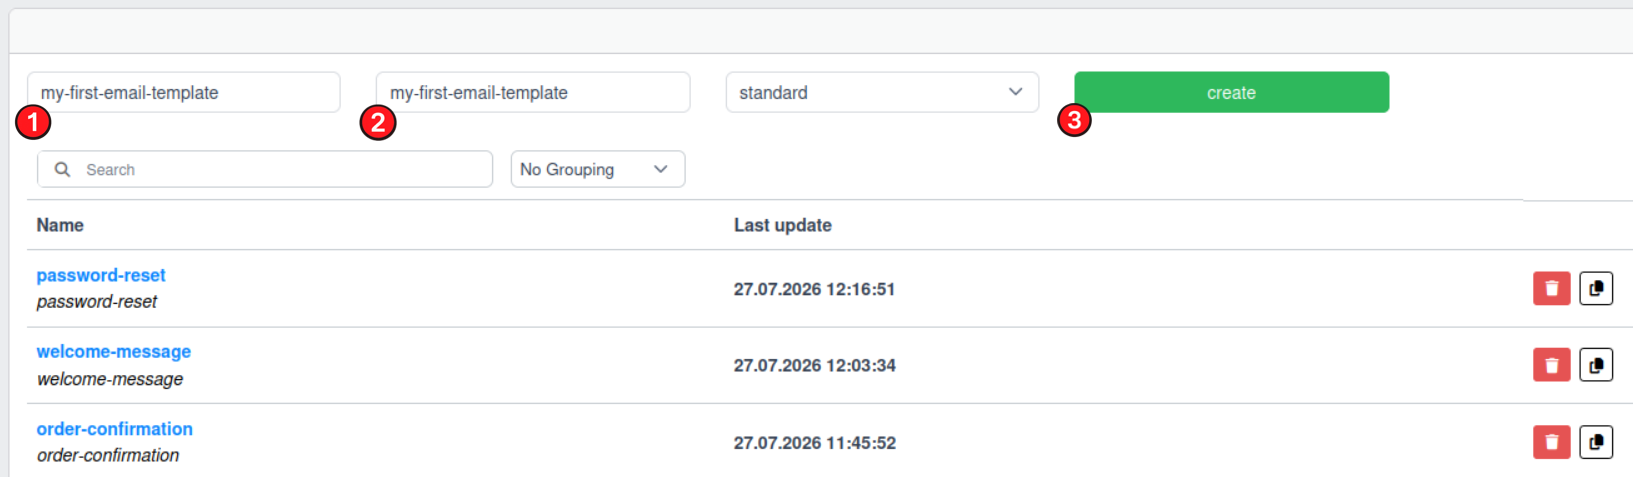Duplicate the password-reset template
Image resolution: width=1633 pixels, height=477 pixels.
click(1596, 288)
